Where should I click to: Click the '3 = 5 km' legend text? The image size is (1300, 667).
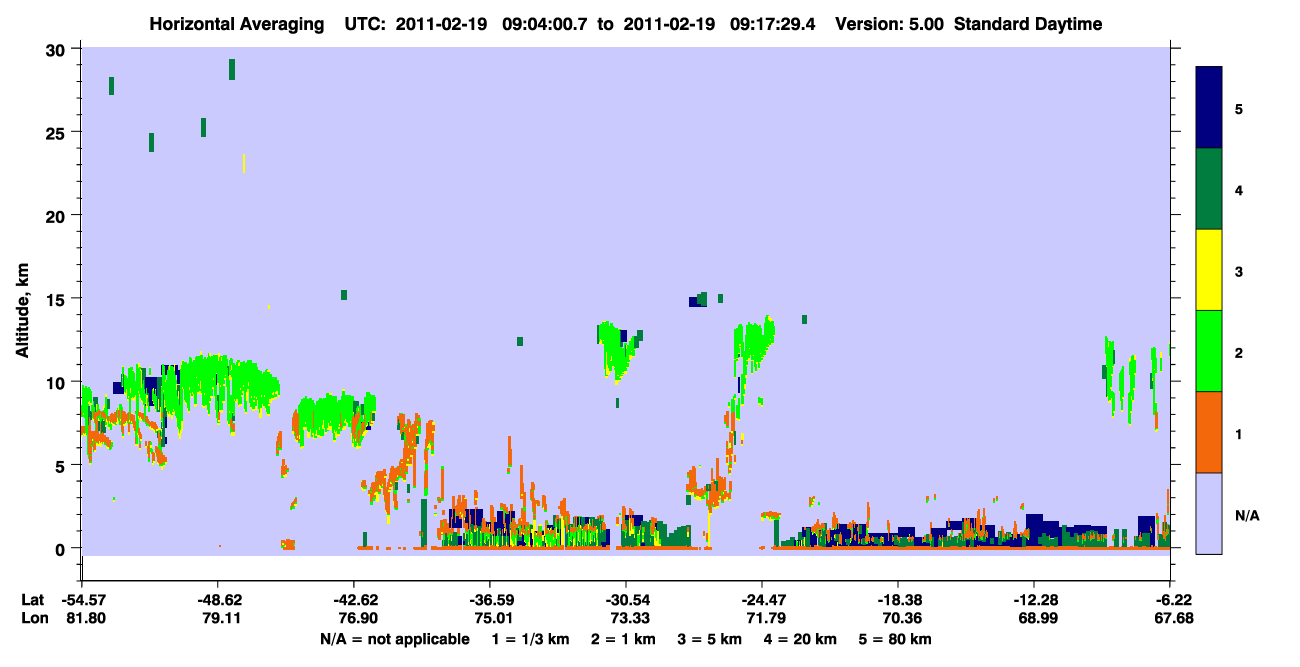711,639
